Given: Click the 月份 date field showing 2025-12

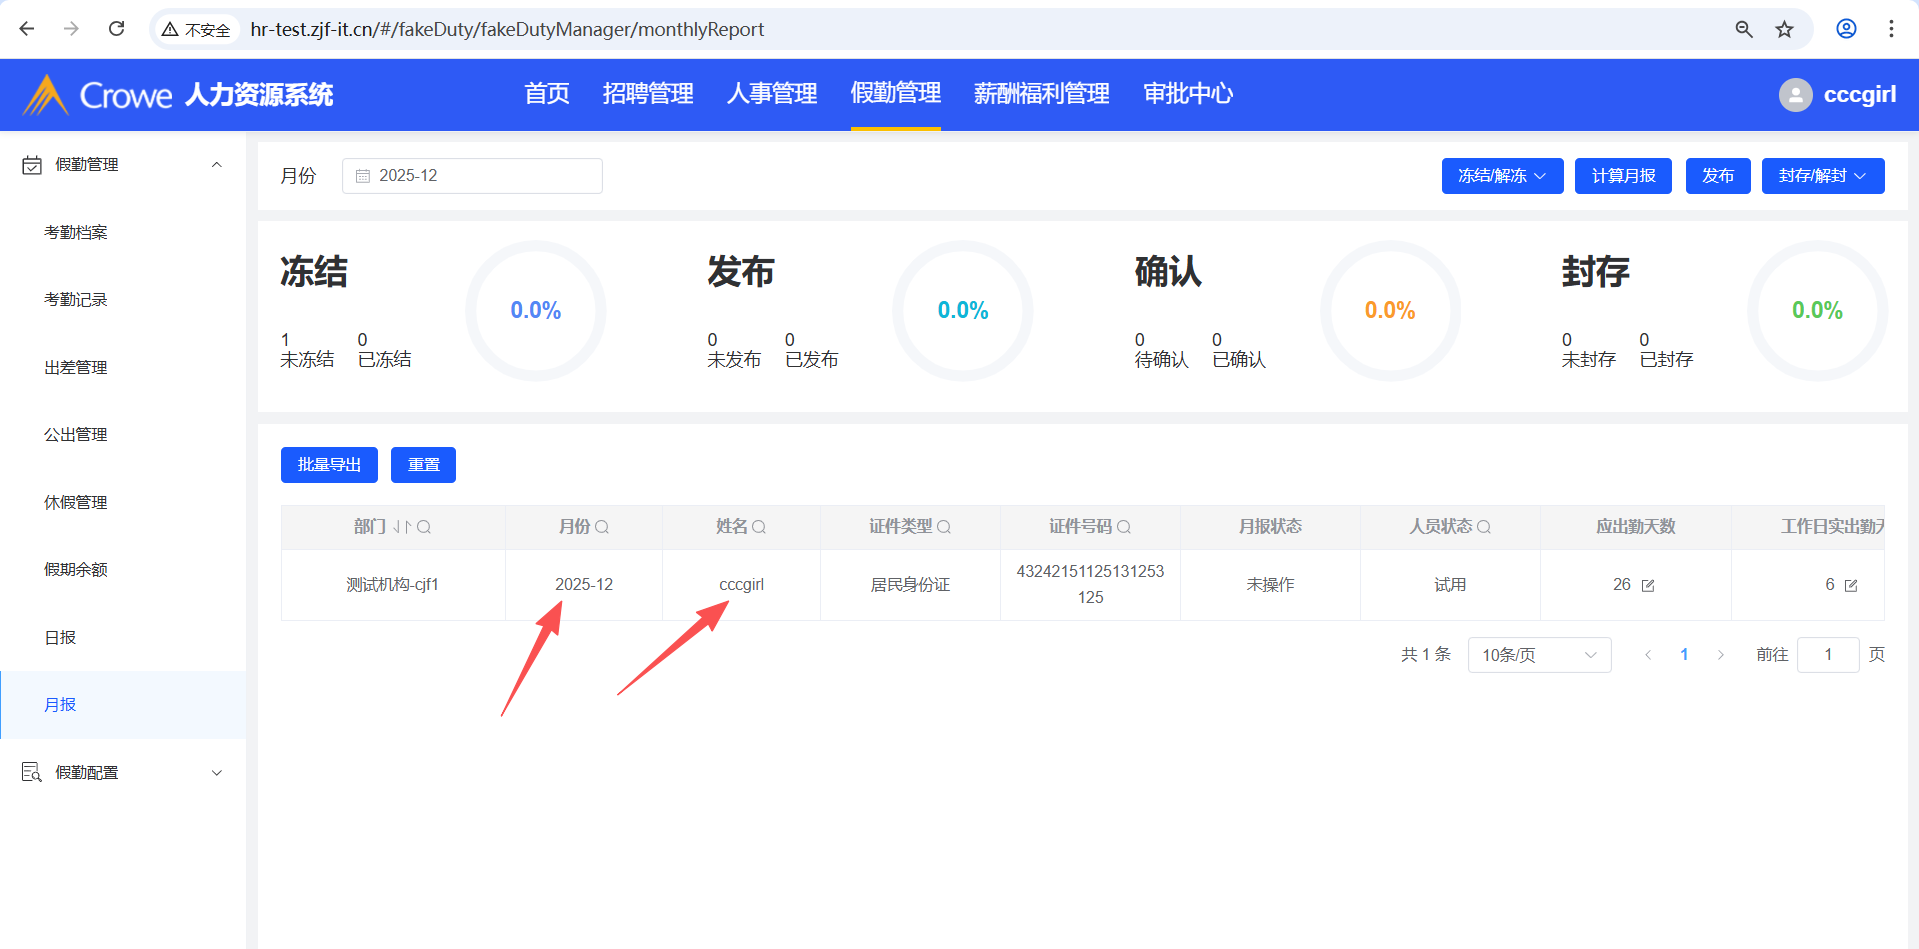Looking at the screenshot, I should point(472,176).
